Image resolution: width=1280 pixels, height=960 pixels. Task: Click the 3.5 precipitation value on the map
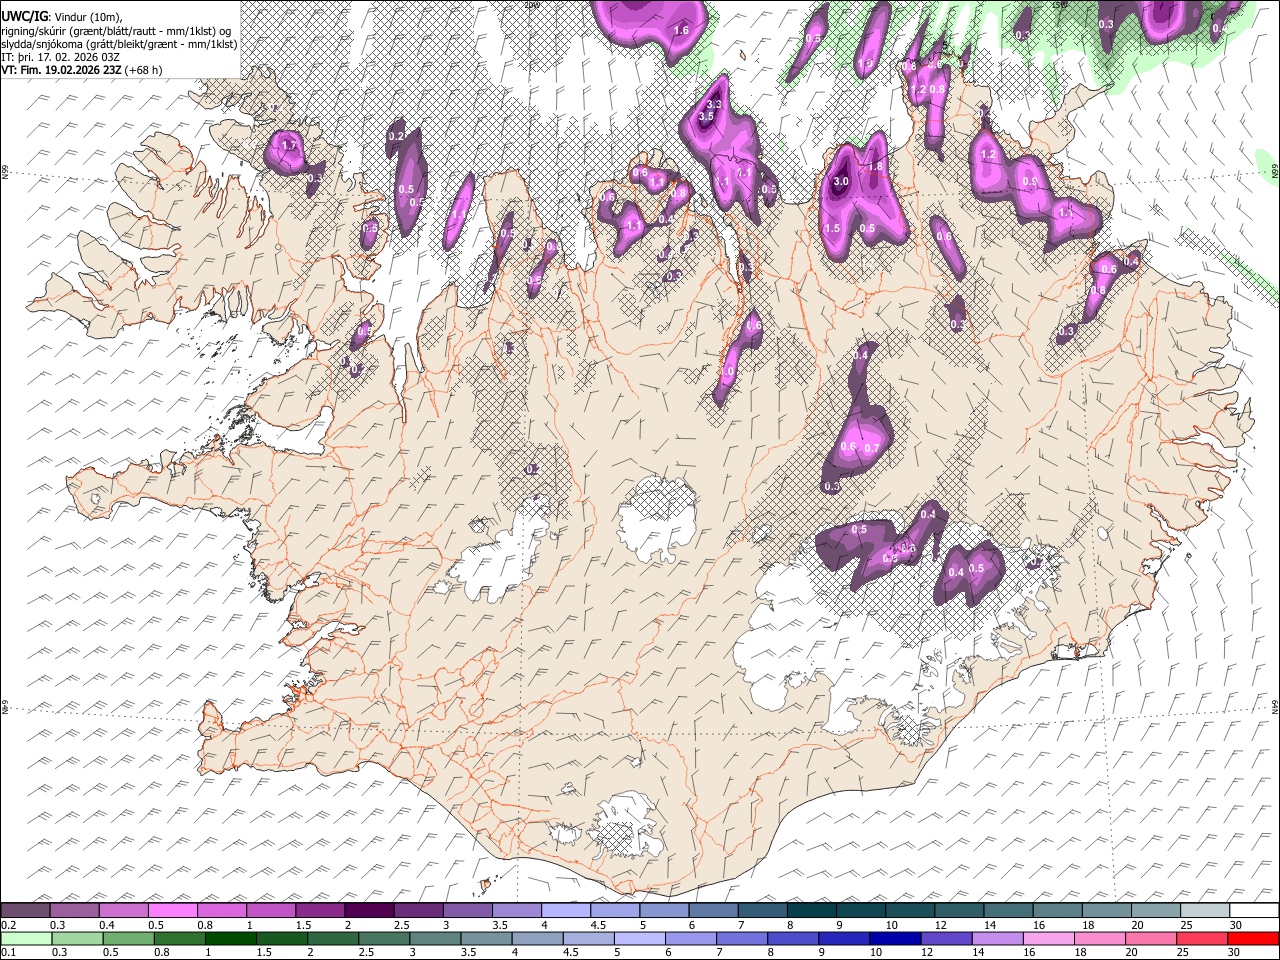705,117
